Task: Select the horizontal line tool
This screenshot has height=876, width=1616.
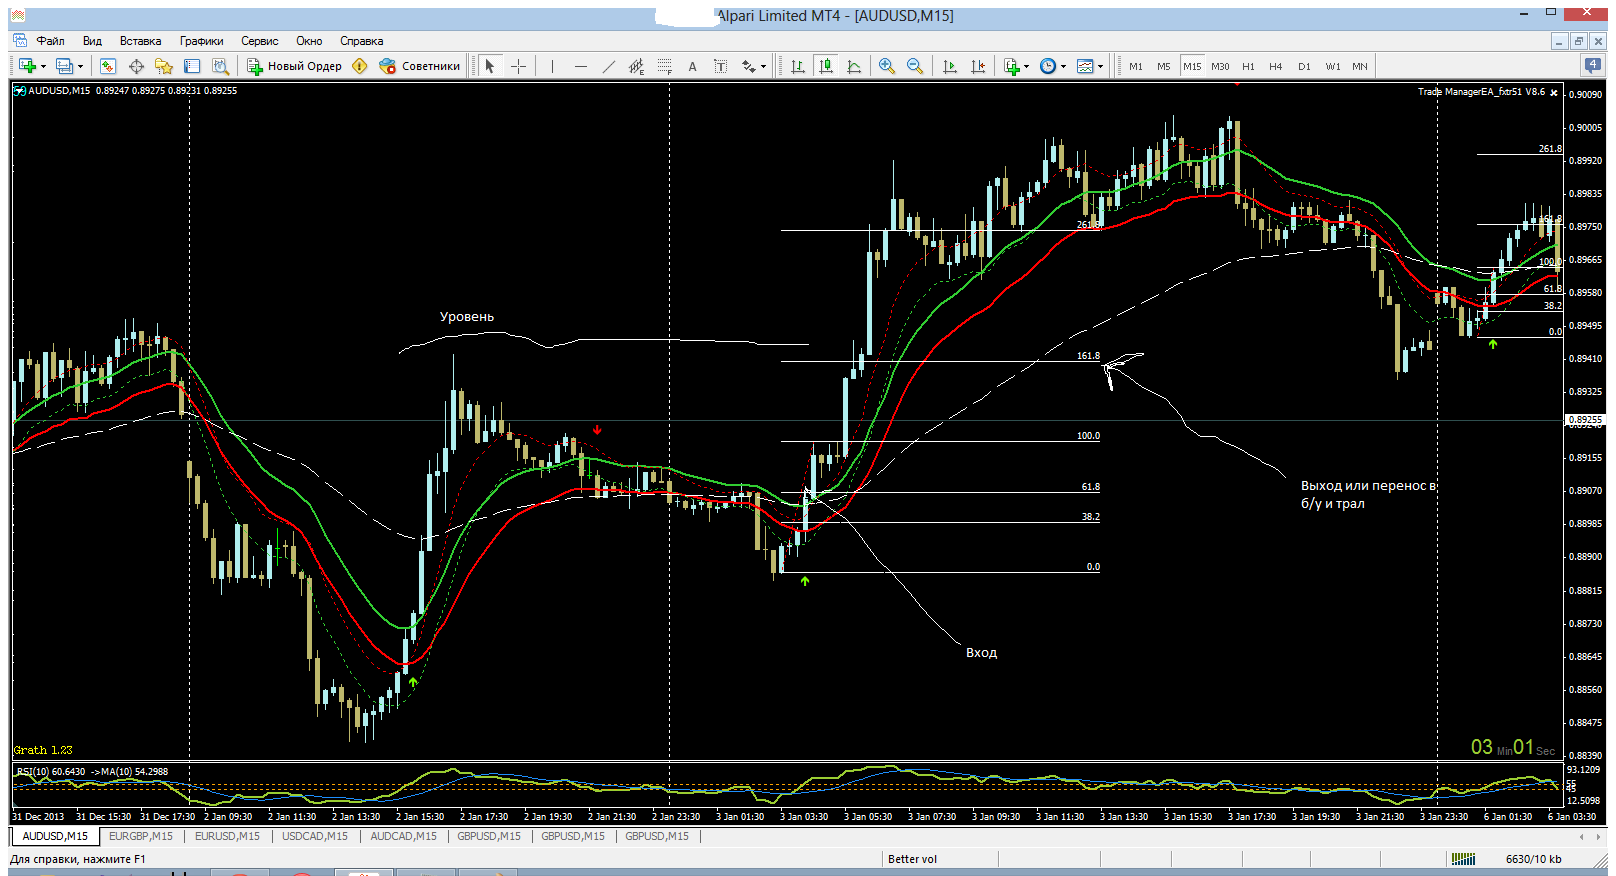Action: point(580,66)
